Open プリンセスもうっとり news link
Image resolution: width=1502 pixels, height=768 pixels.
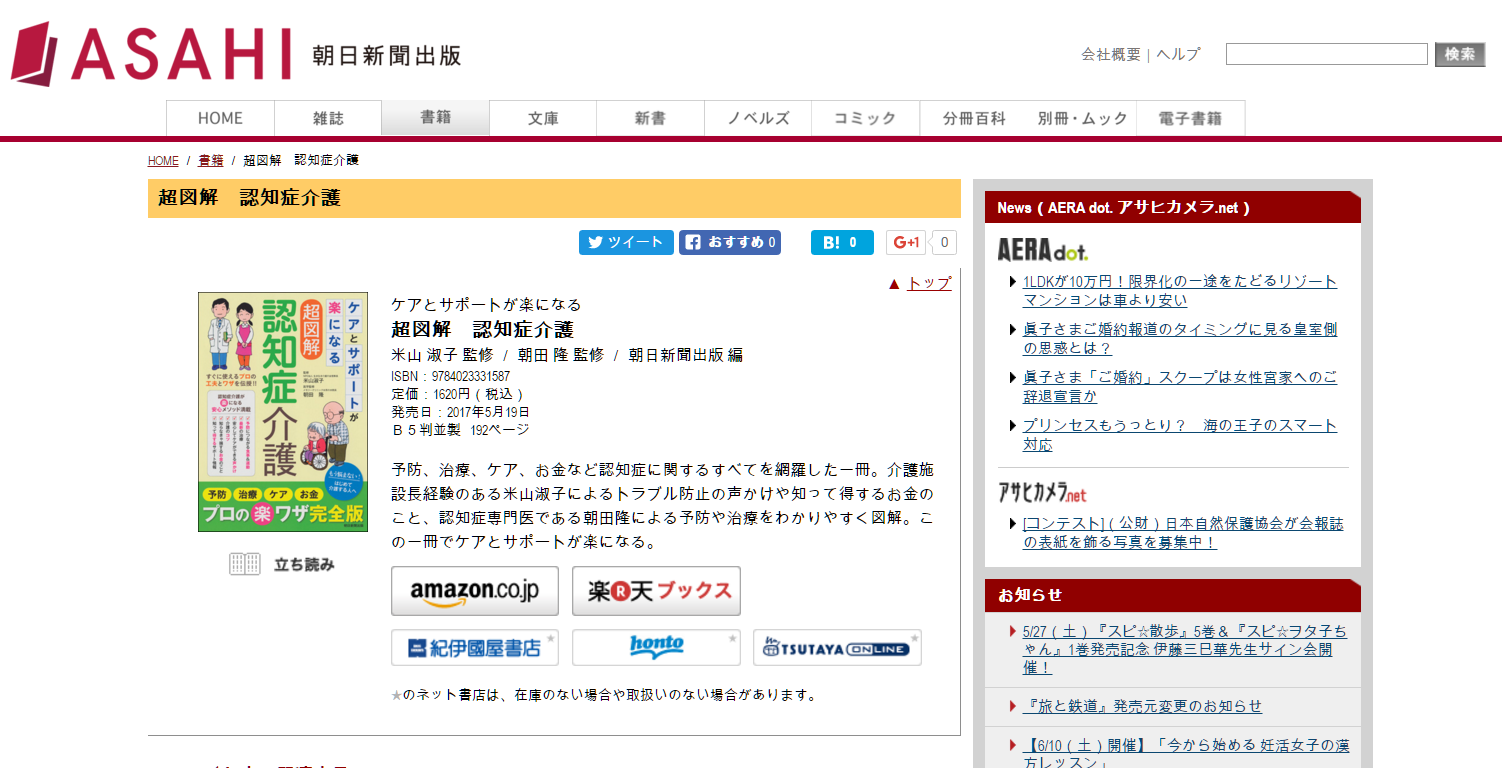point(1180,435)
